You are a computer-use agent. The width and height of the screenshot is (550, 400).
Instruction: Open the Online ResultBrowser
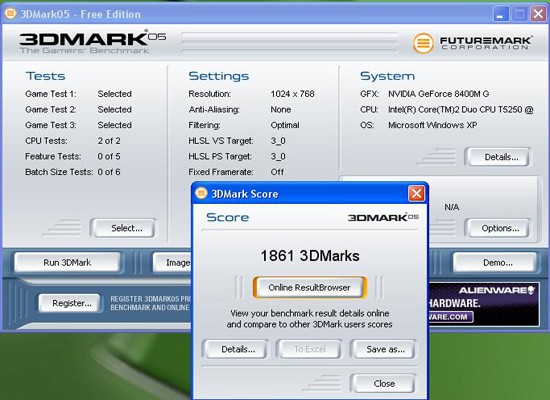click(x=309, y=288)
